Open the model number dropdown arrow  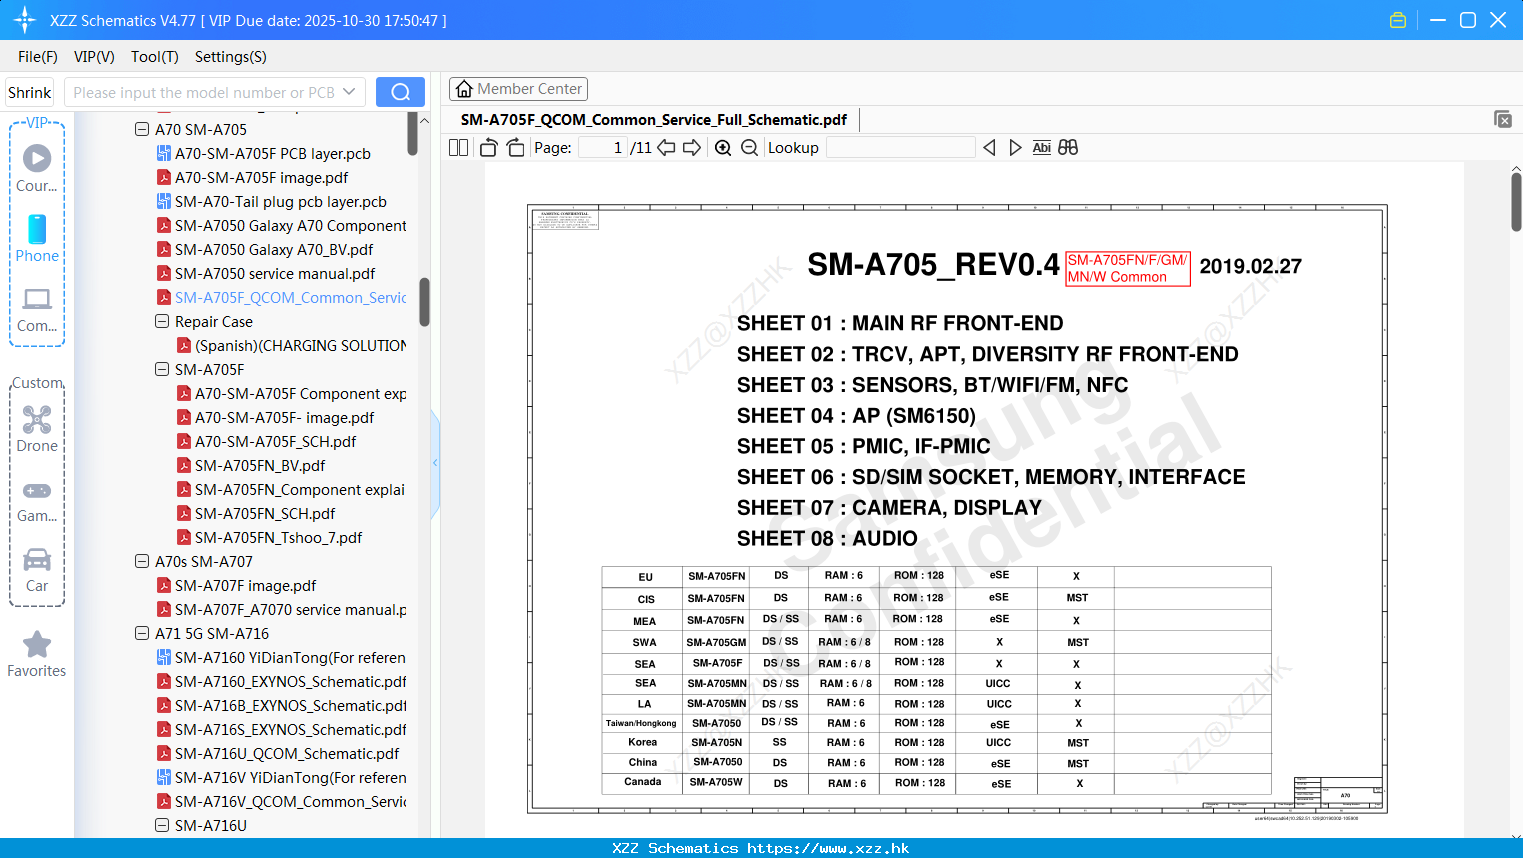349,92
